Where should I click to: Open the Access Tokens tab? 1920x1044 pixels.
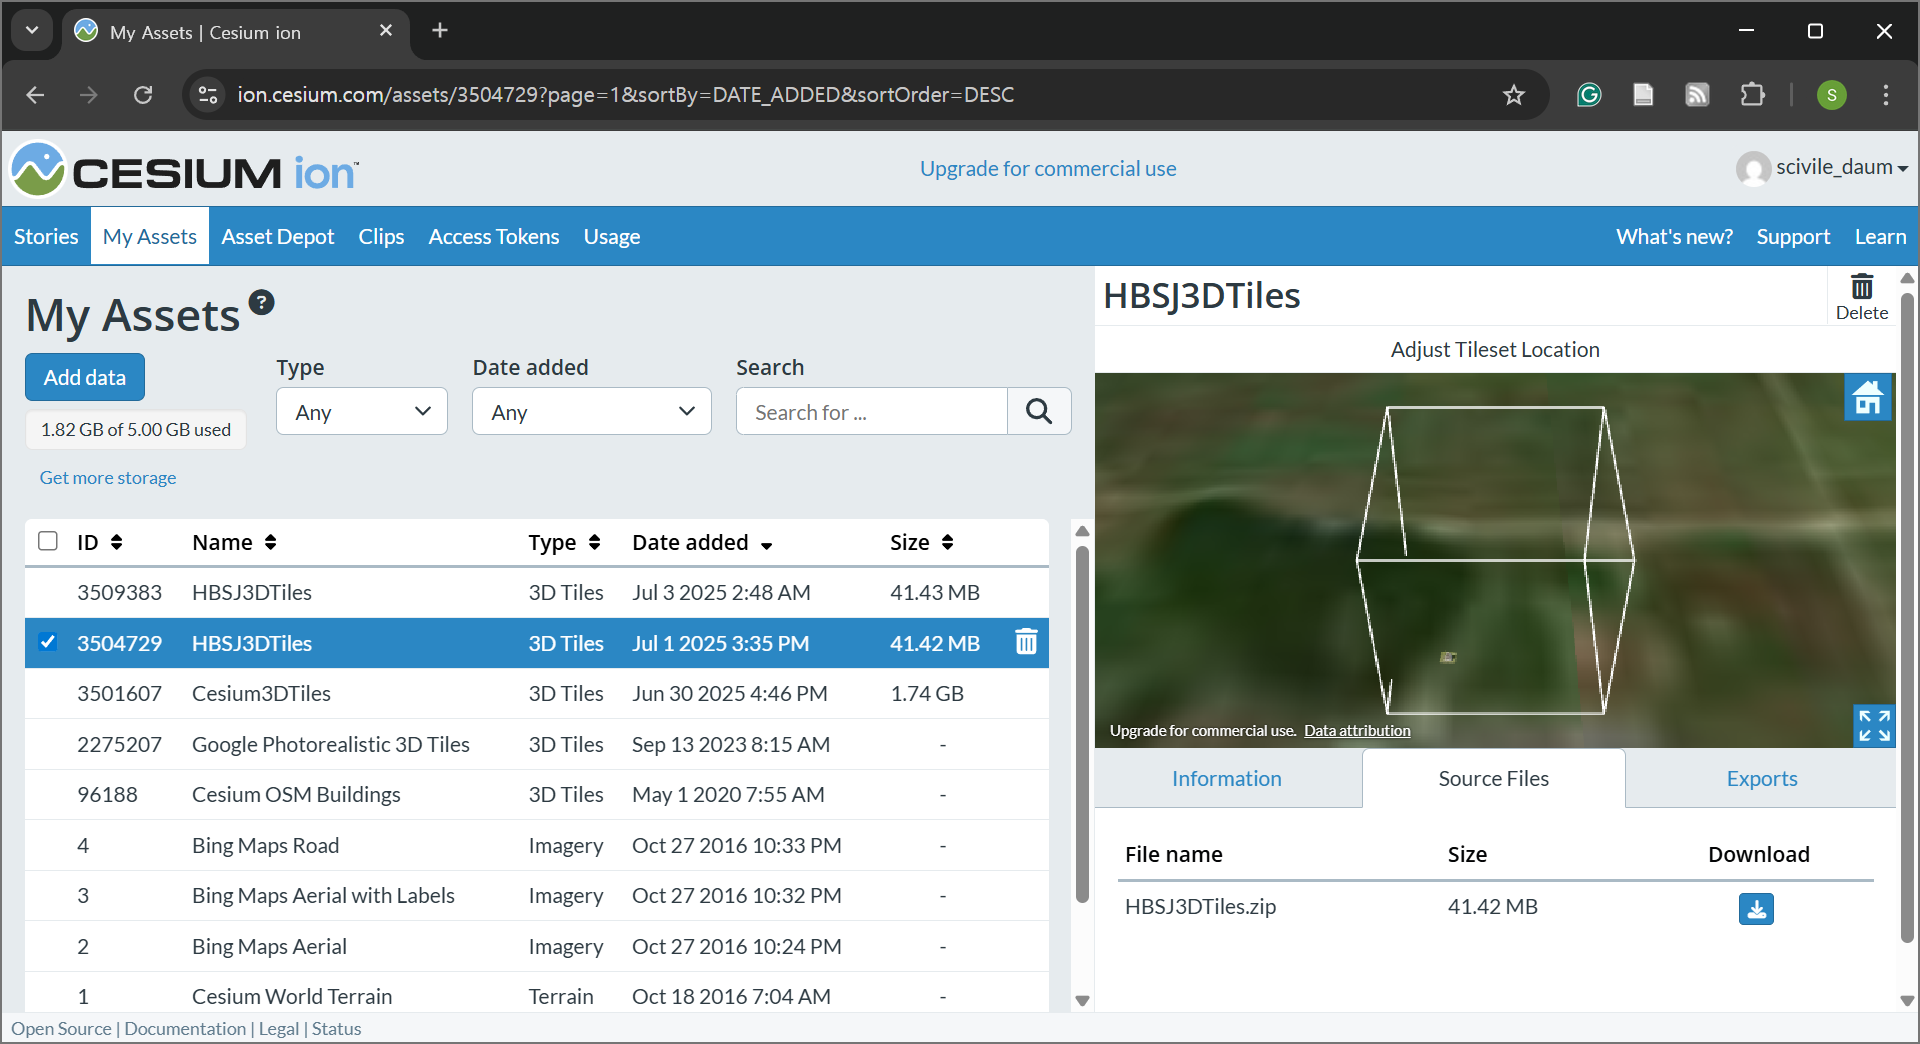(x=494, y=236)
